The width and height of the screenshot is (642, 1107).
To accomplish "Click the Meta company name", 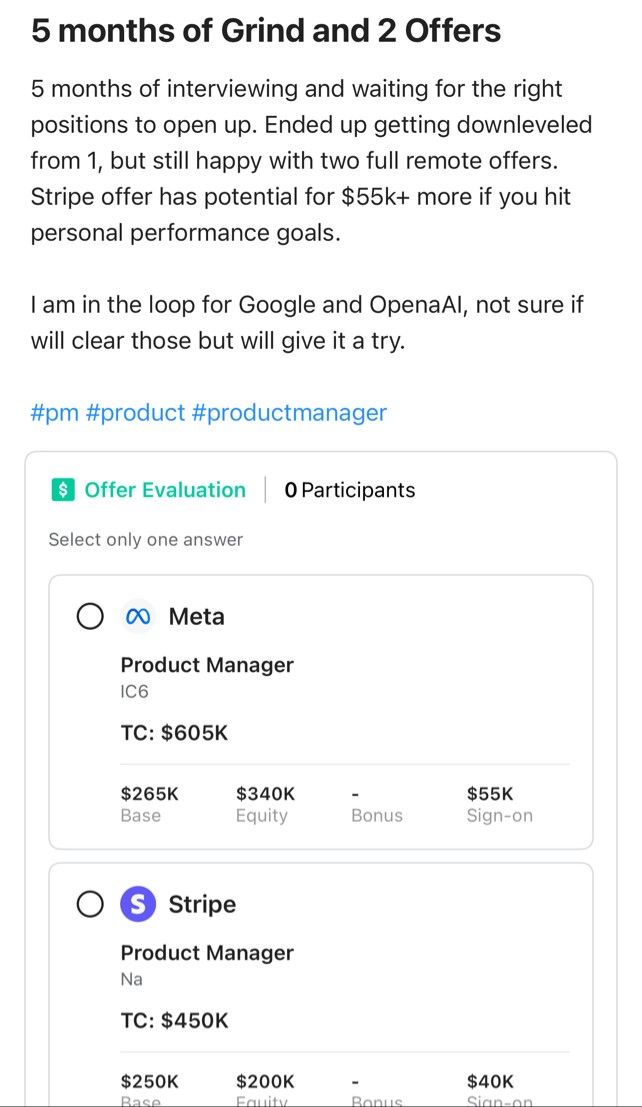I will click(x=196, y=616).
